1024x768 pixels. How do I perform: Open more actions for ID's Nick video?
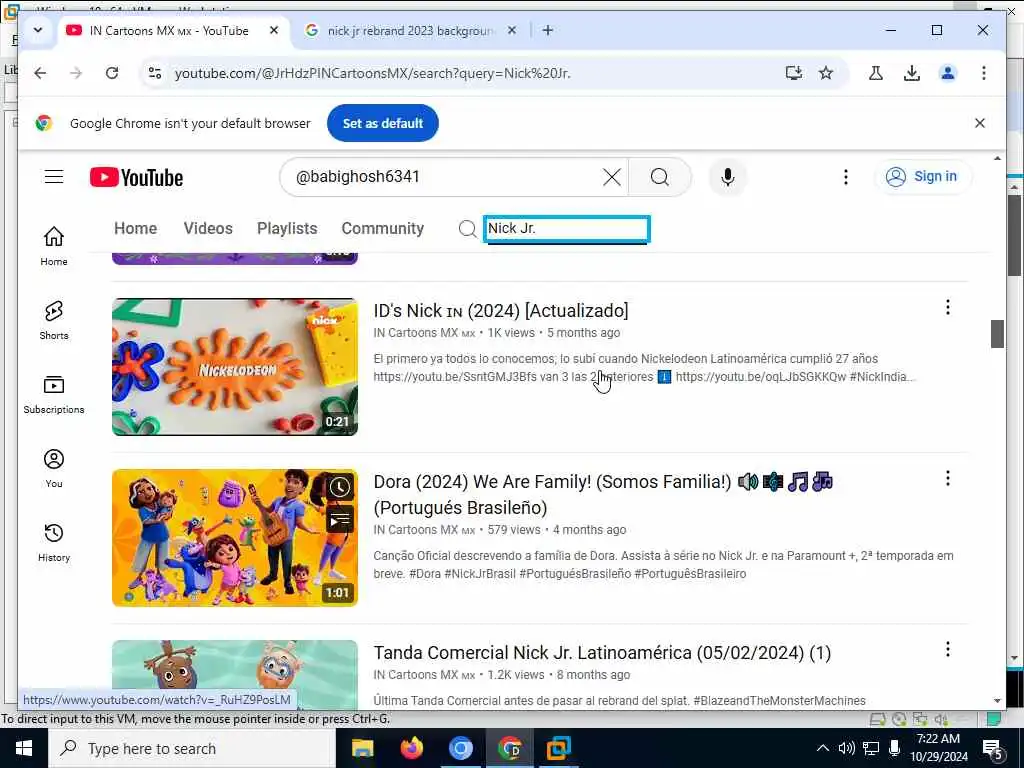(947, 308)
